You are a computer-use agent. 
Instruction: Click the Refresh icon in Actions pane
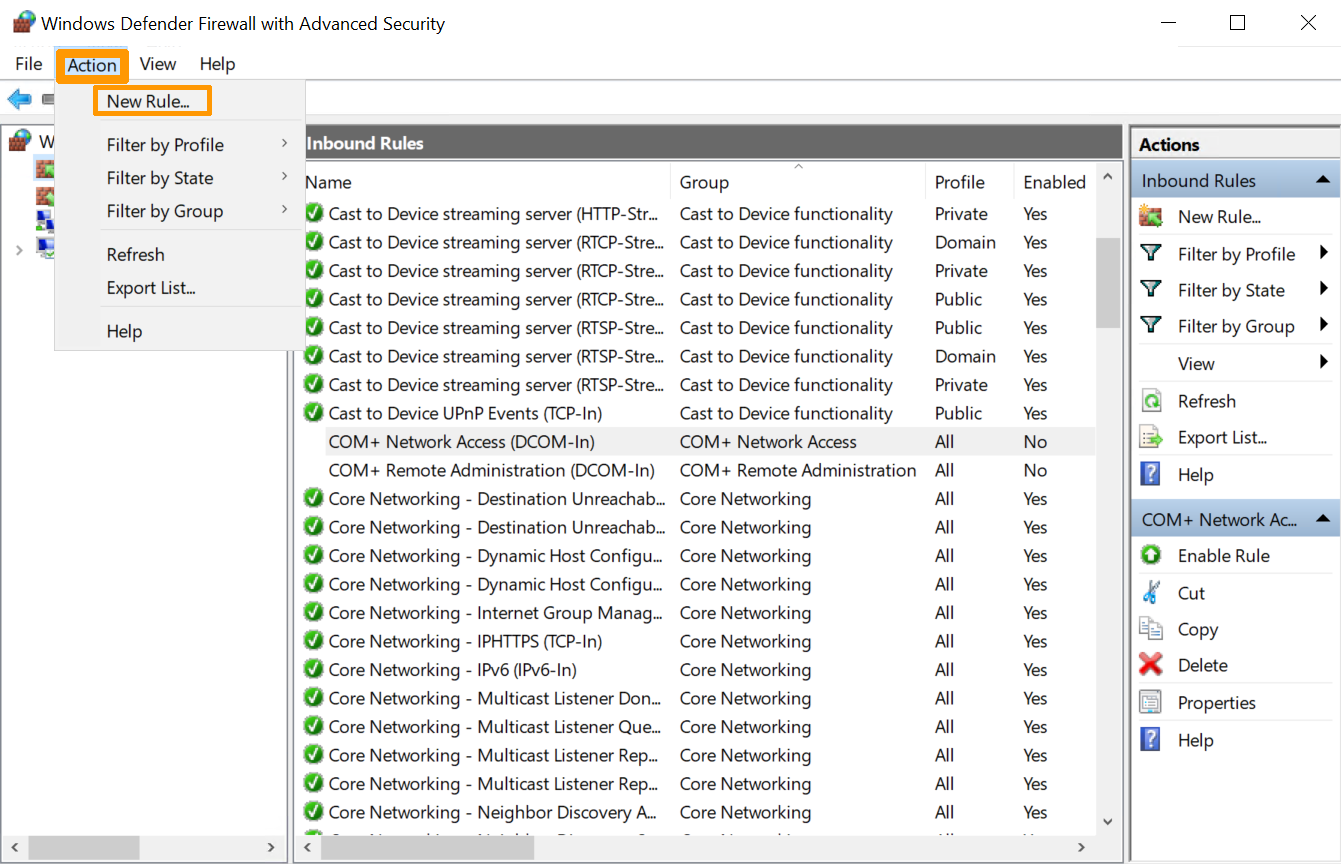coord(1151,401)
